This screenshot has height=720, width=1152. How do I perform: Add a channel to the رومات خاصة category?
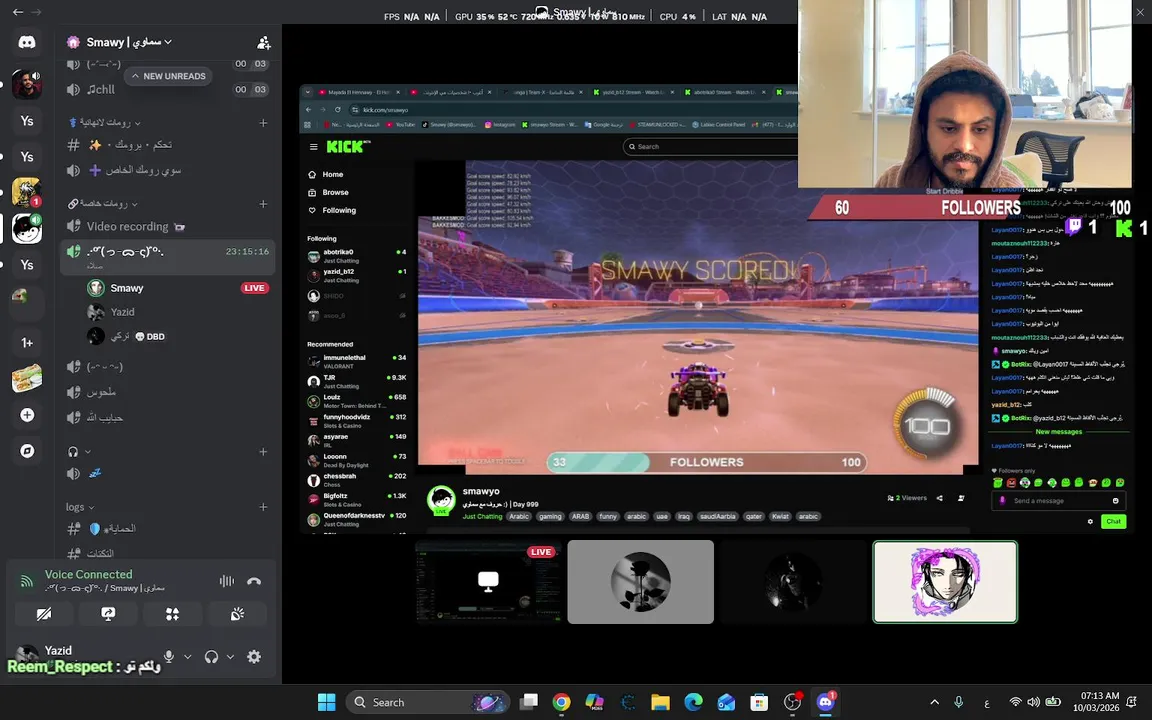263,204
